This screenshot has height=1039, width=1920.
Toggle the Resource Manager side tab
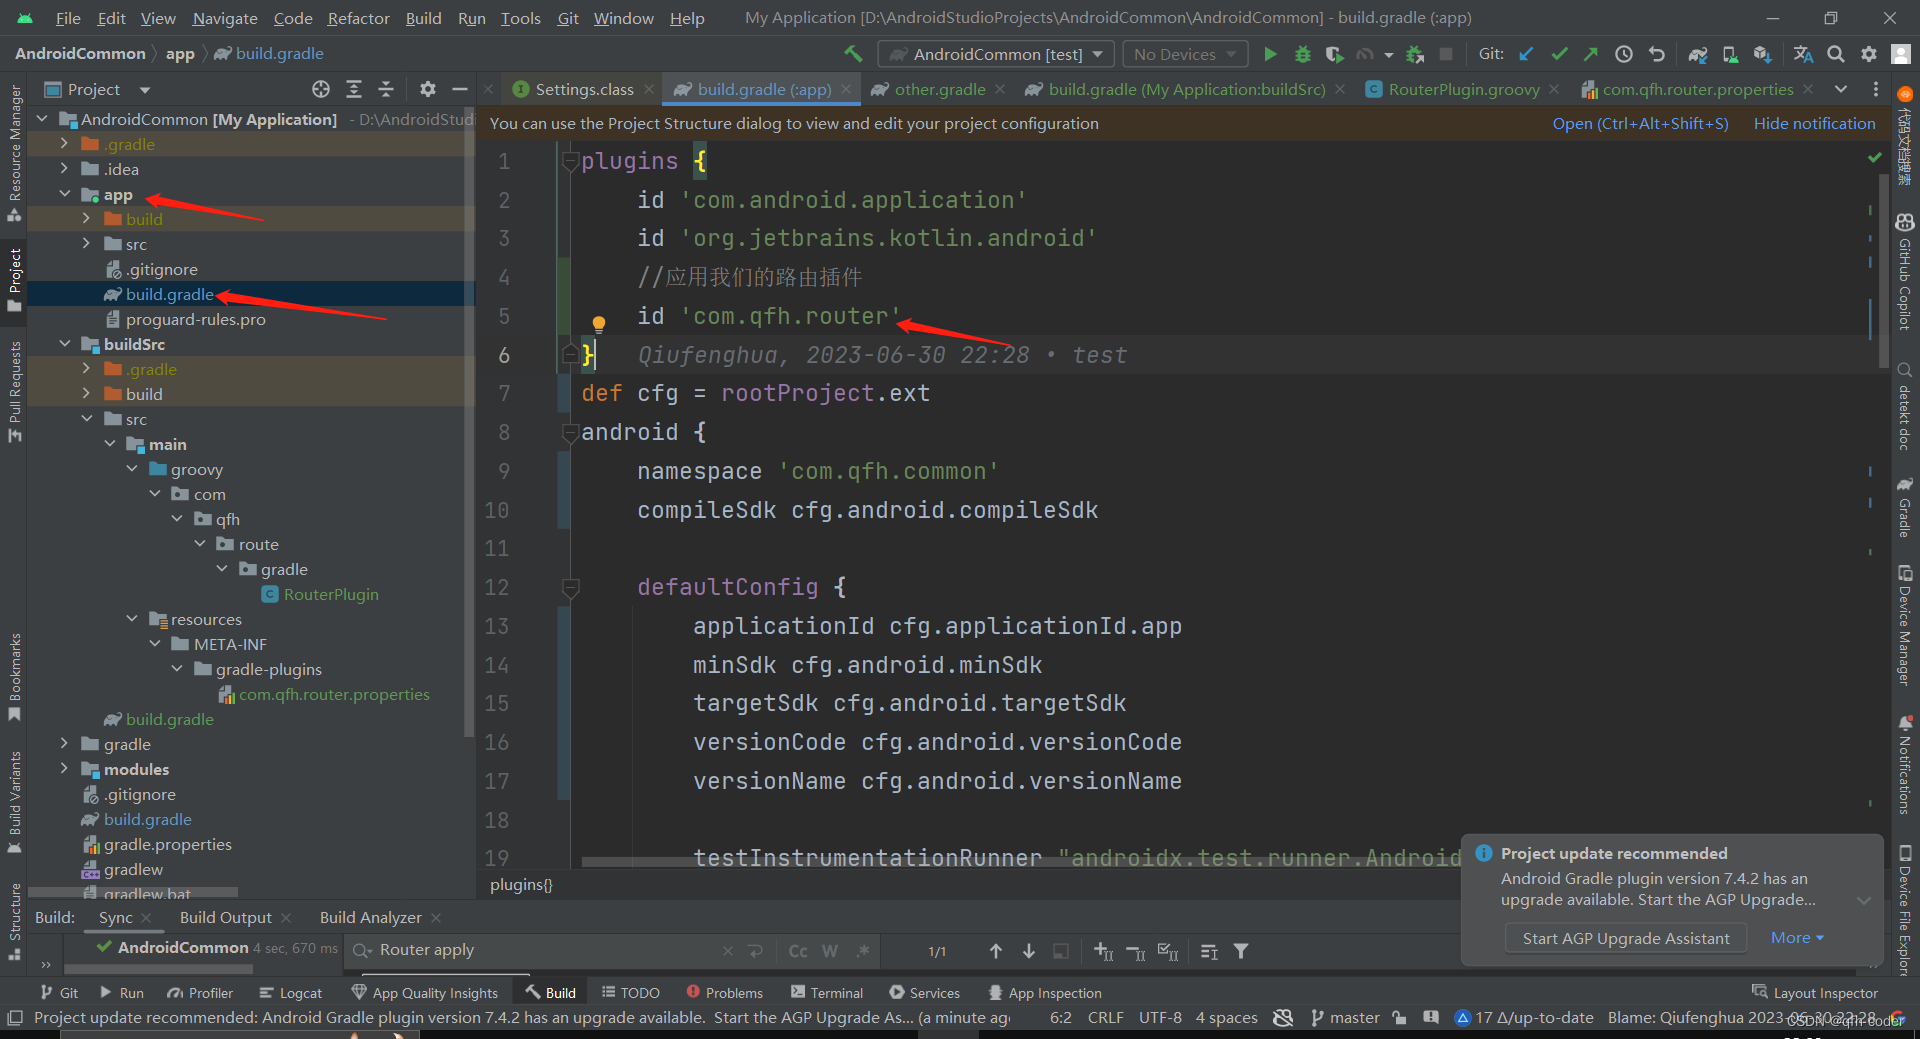14,153
